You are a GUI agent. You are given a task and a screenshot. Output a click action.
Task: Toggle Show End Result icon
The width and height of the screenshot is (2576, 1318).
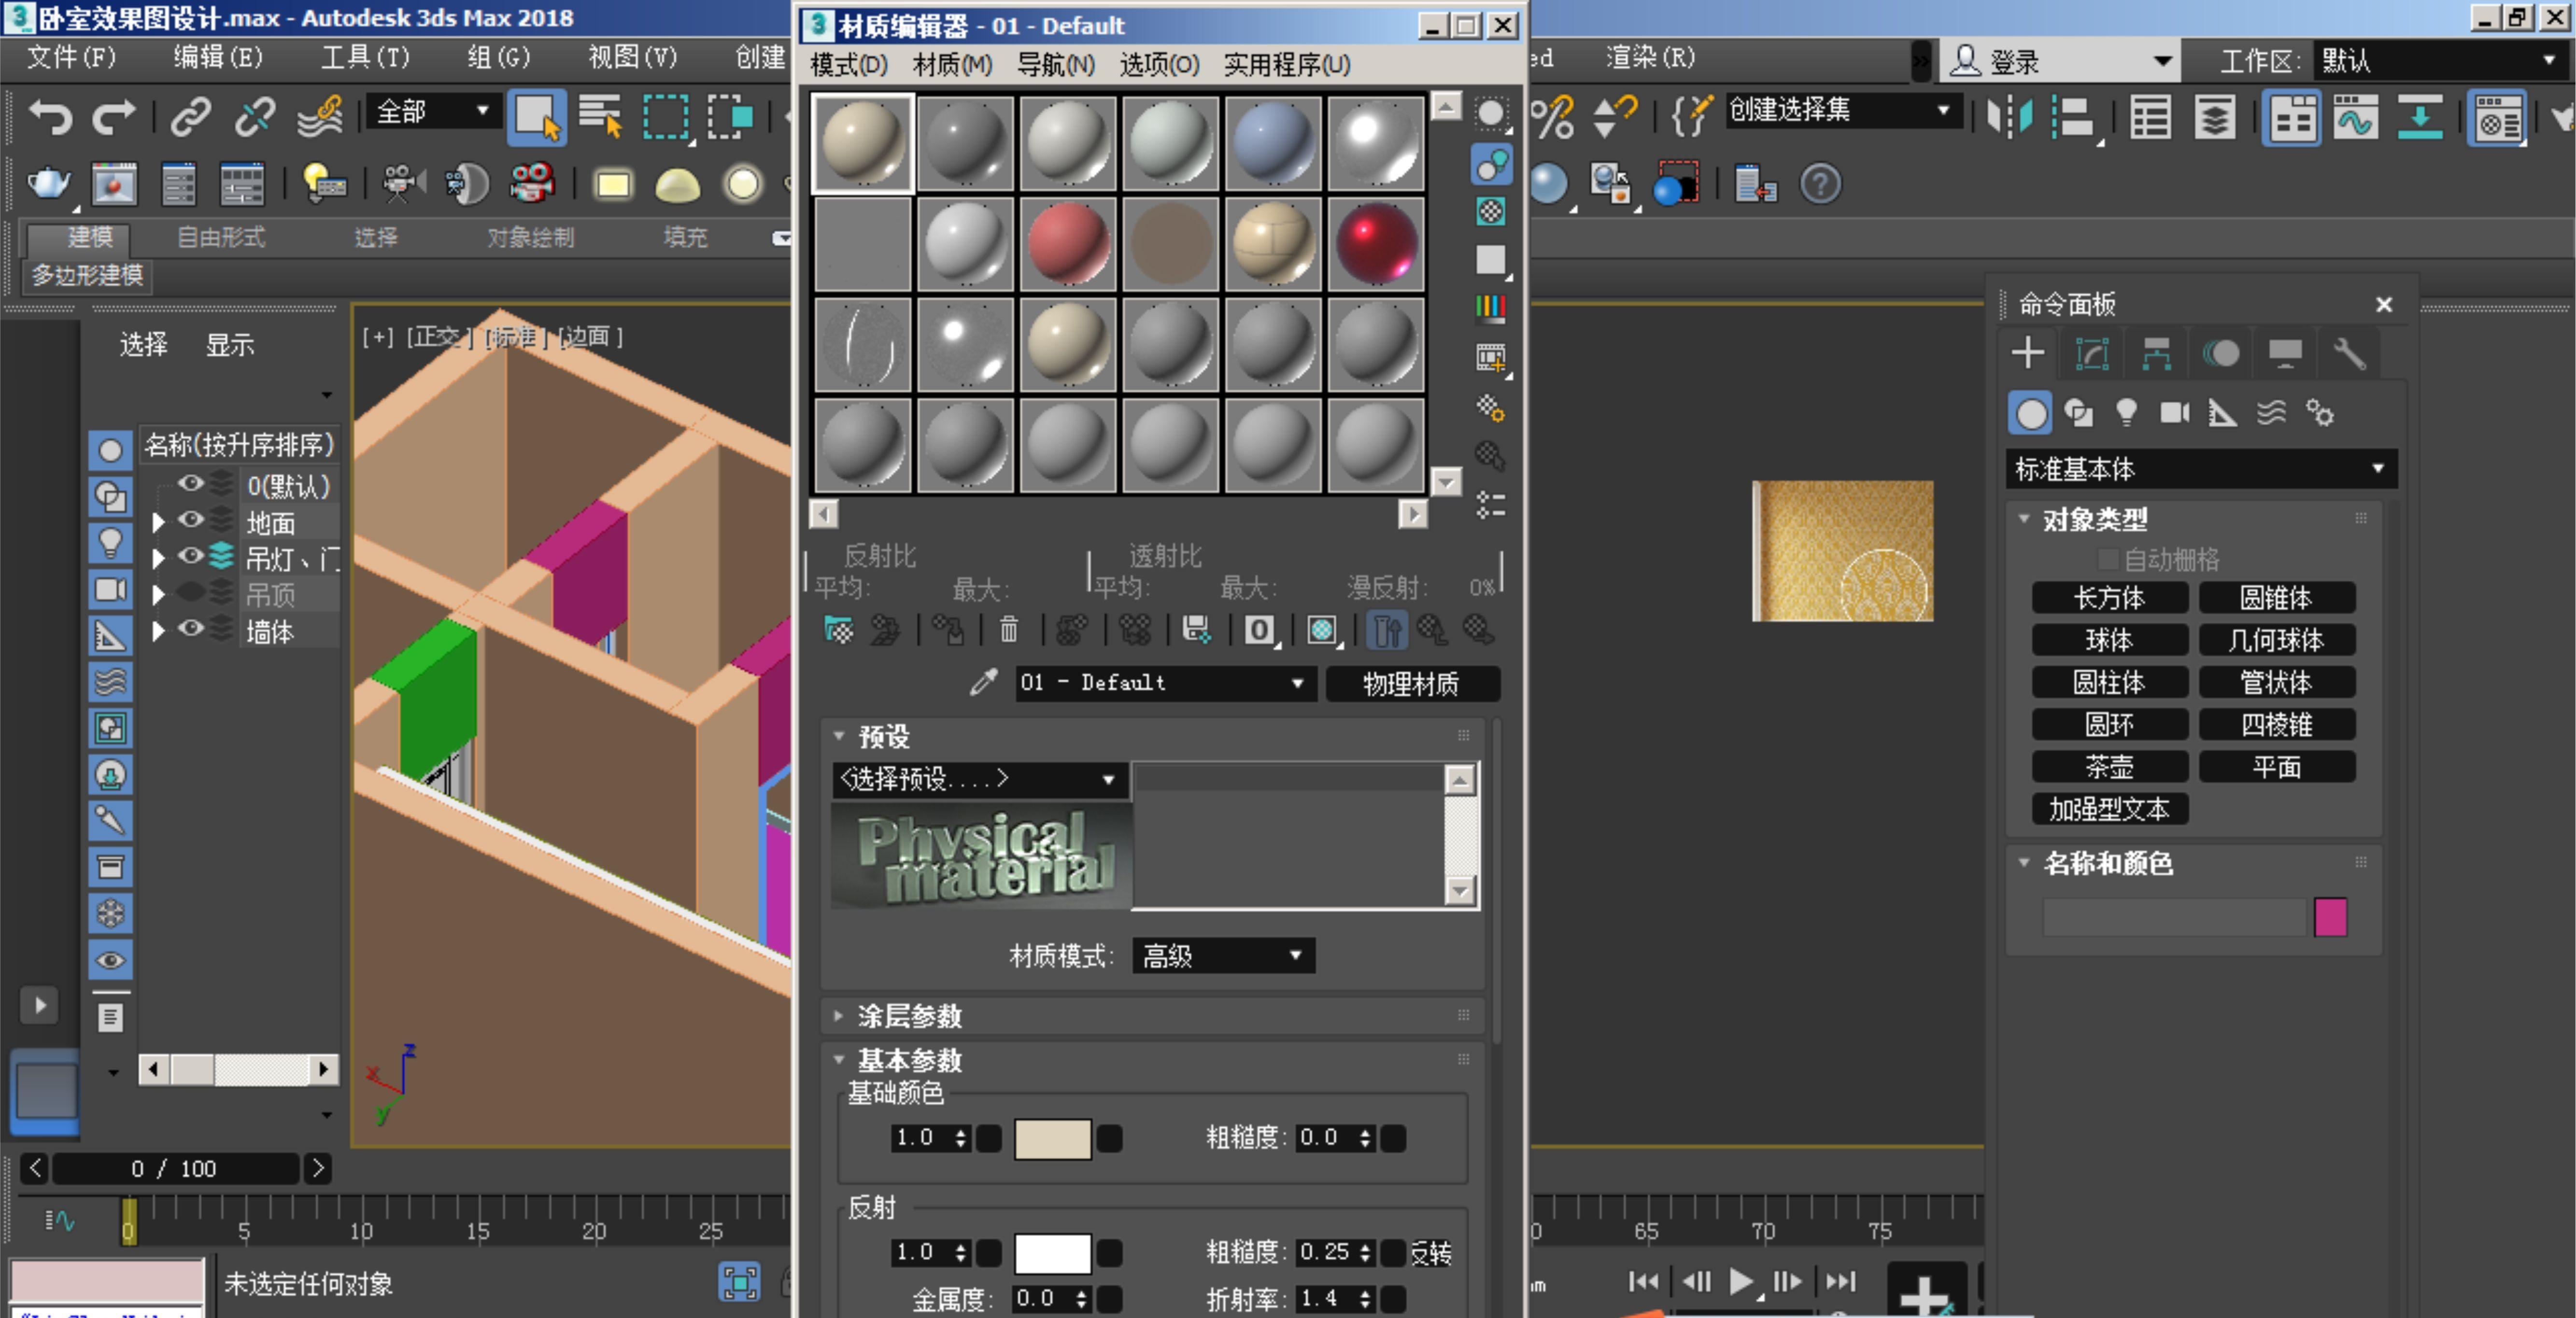pyautogui.click(x=1386, y=630)
